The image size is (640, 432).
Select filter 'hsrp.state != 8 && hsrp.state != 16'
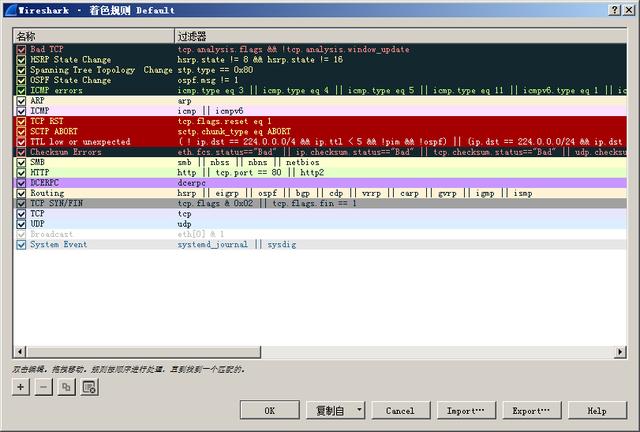coord(260,60)
